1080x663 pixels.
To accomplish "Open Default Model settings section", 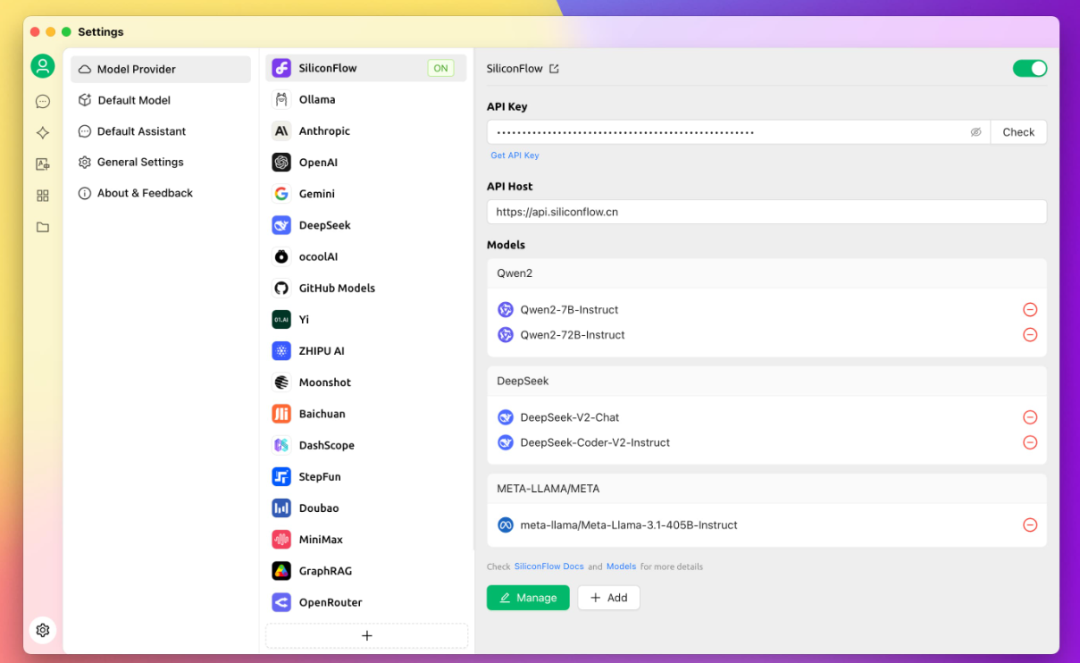I will (160, 100).
